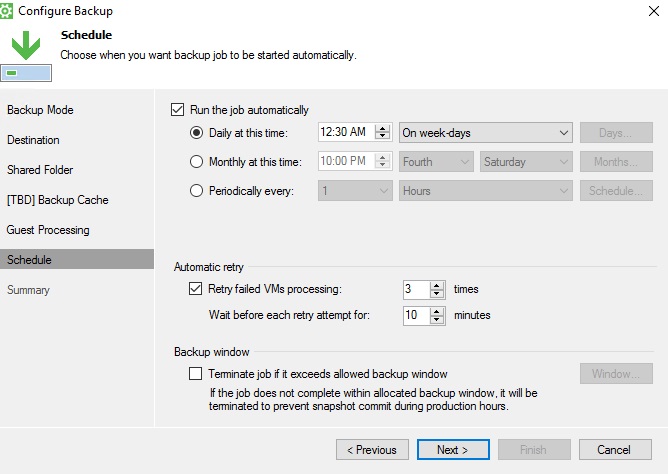Increase daily time with up spinner arrow

[383, 129]
